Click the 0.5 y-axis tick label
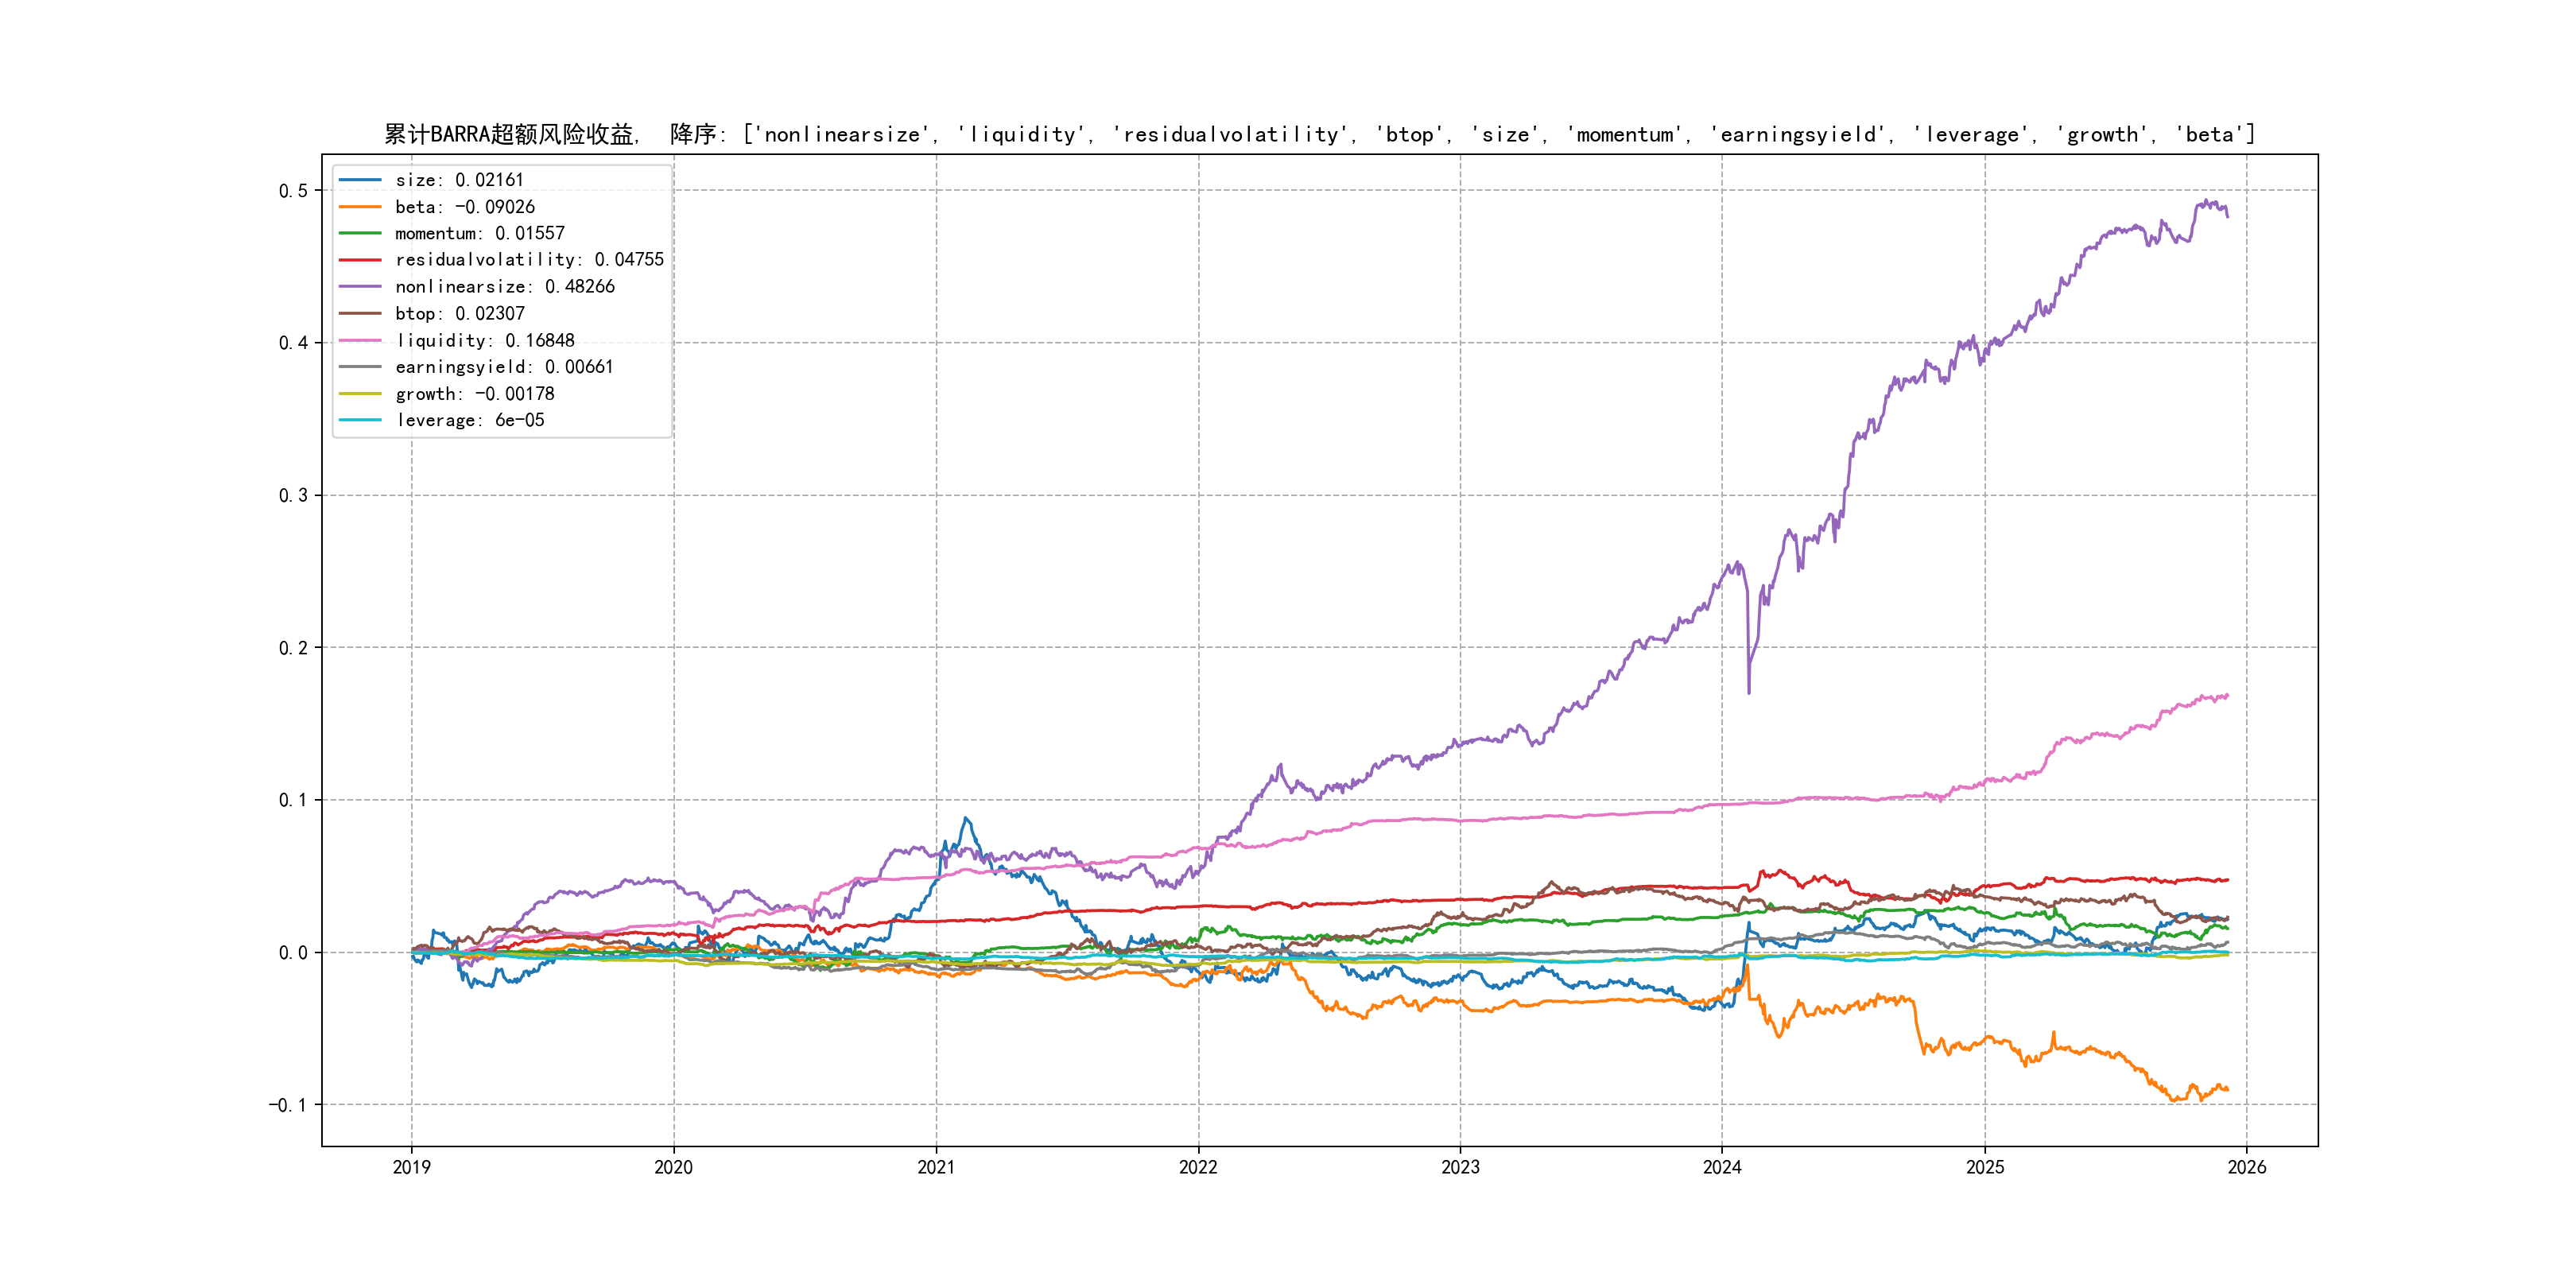The width and height of the screenshot is (2576, 1288). coord(293,191)
